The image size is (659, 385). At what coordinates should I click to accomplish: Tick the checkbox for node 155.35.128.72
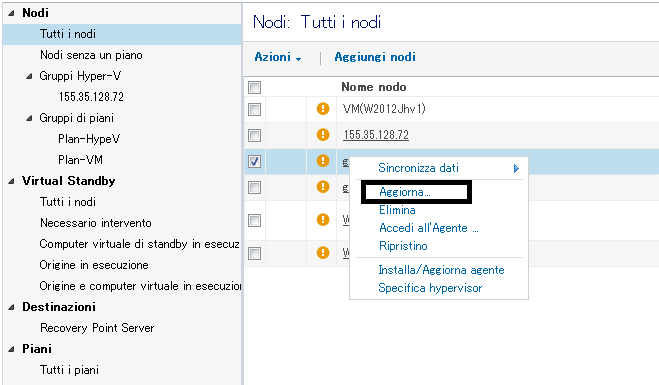pyautogui.click(x=254, y=135)
